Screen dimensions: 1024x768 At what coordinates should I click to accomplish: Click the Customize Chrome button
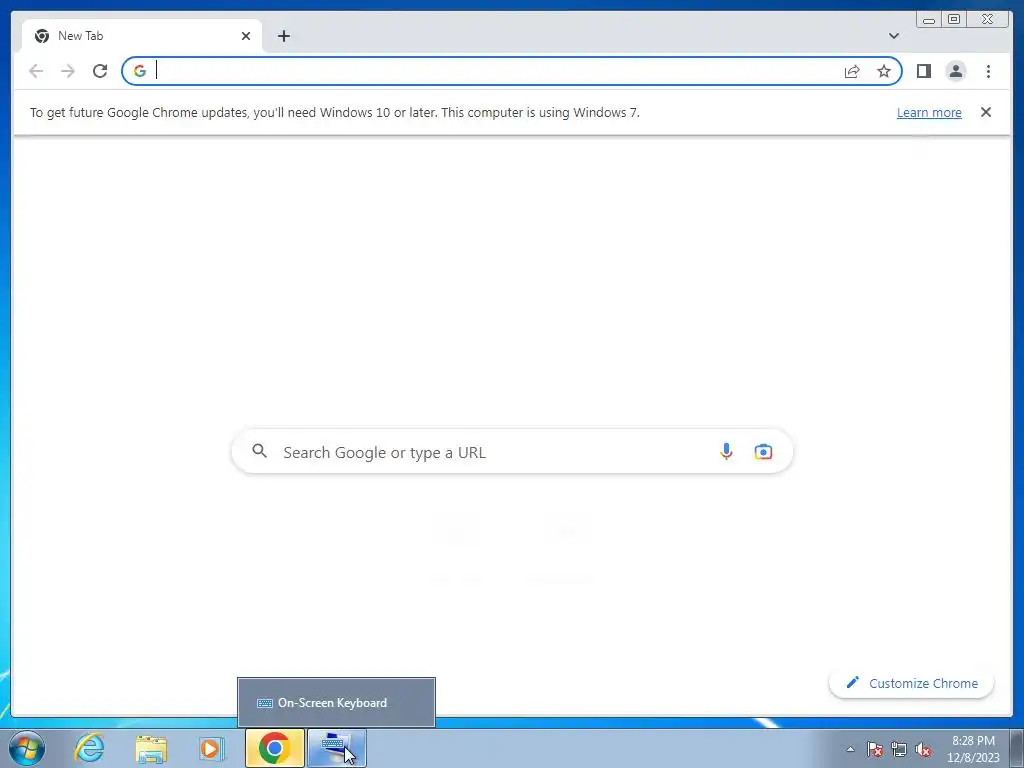[912, 683]
